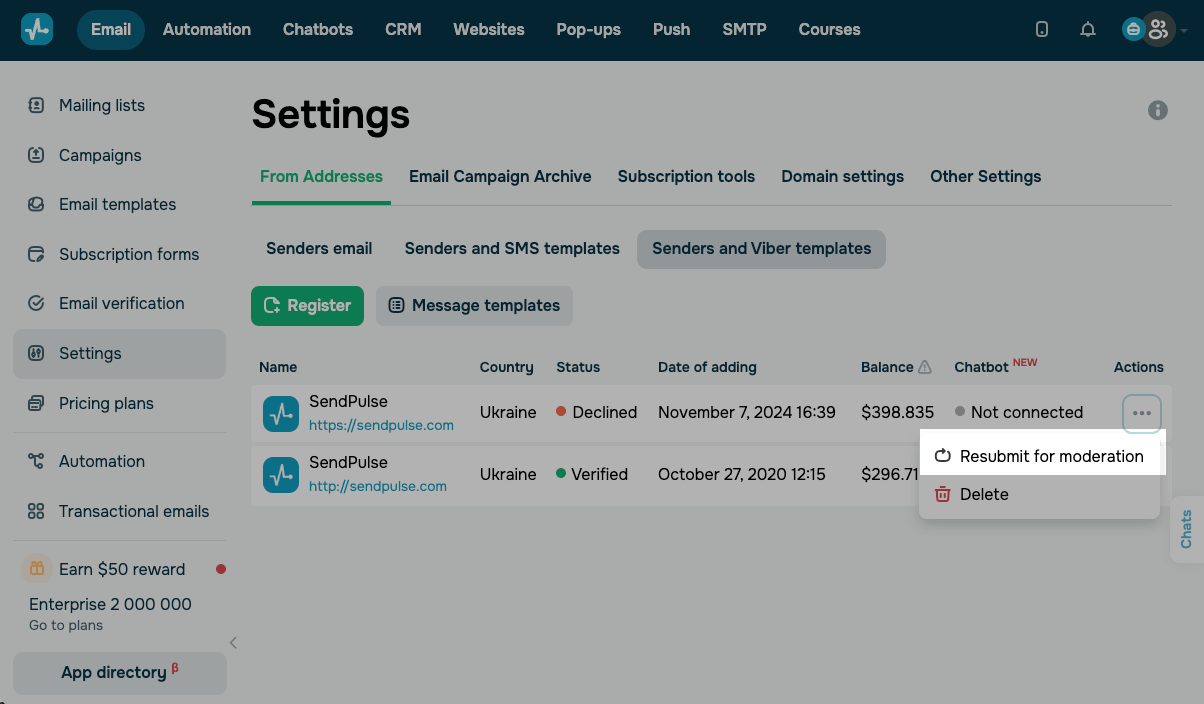The width and height of the screenshot is (1204, 704).
Task: Open Pop-ups in top navigation
Action: pos(589,30)
